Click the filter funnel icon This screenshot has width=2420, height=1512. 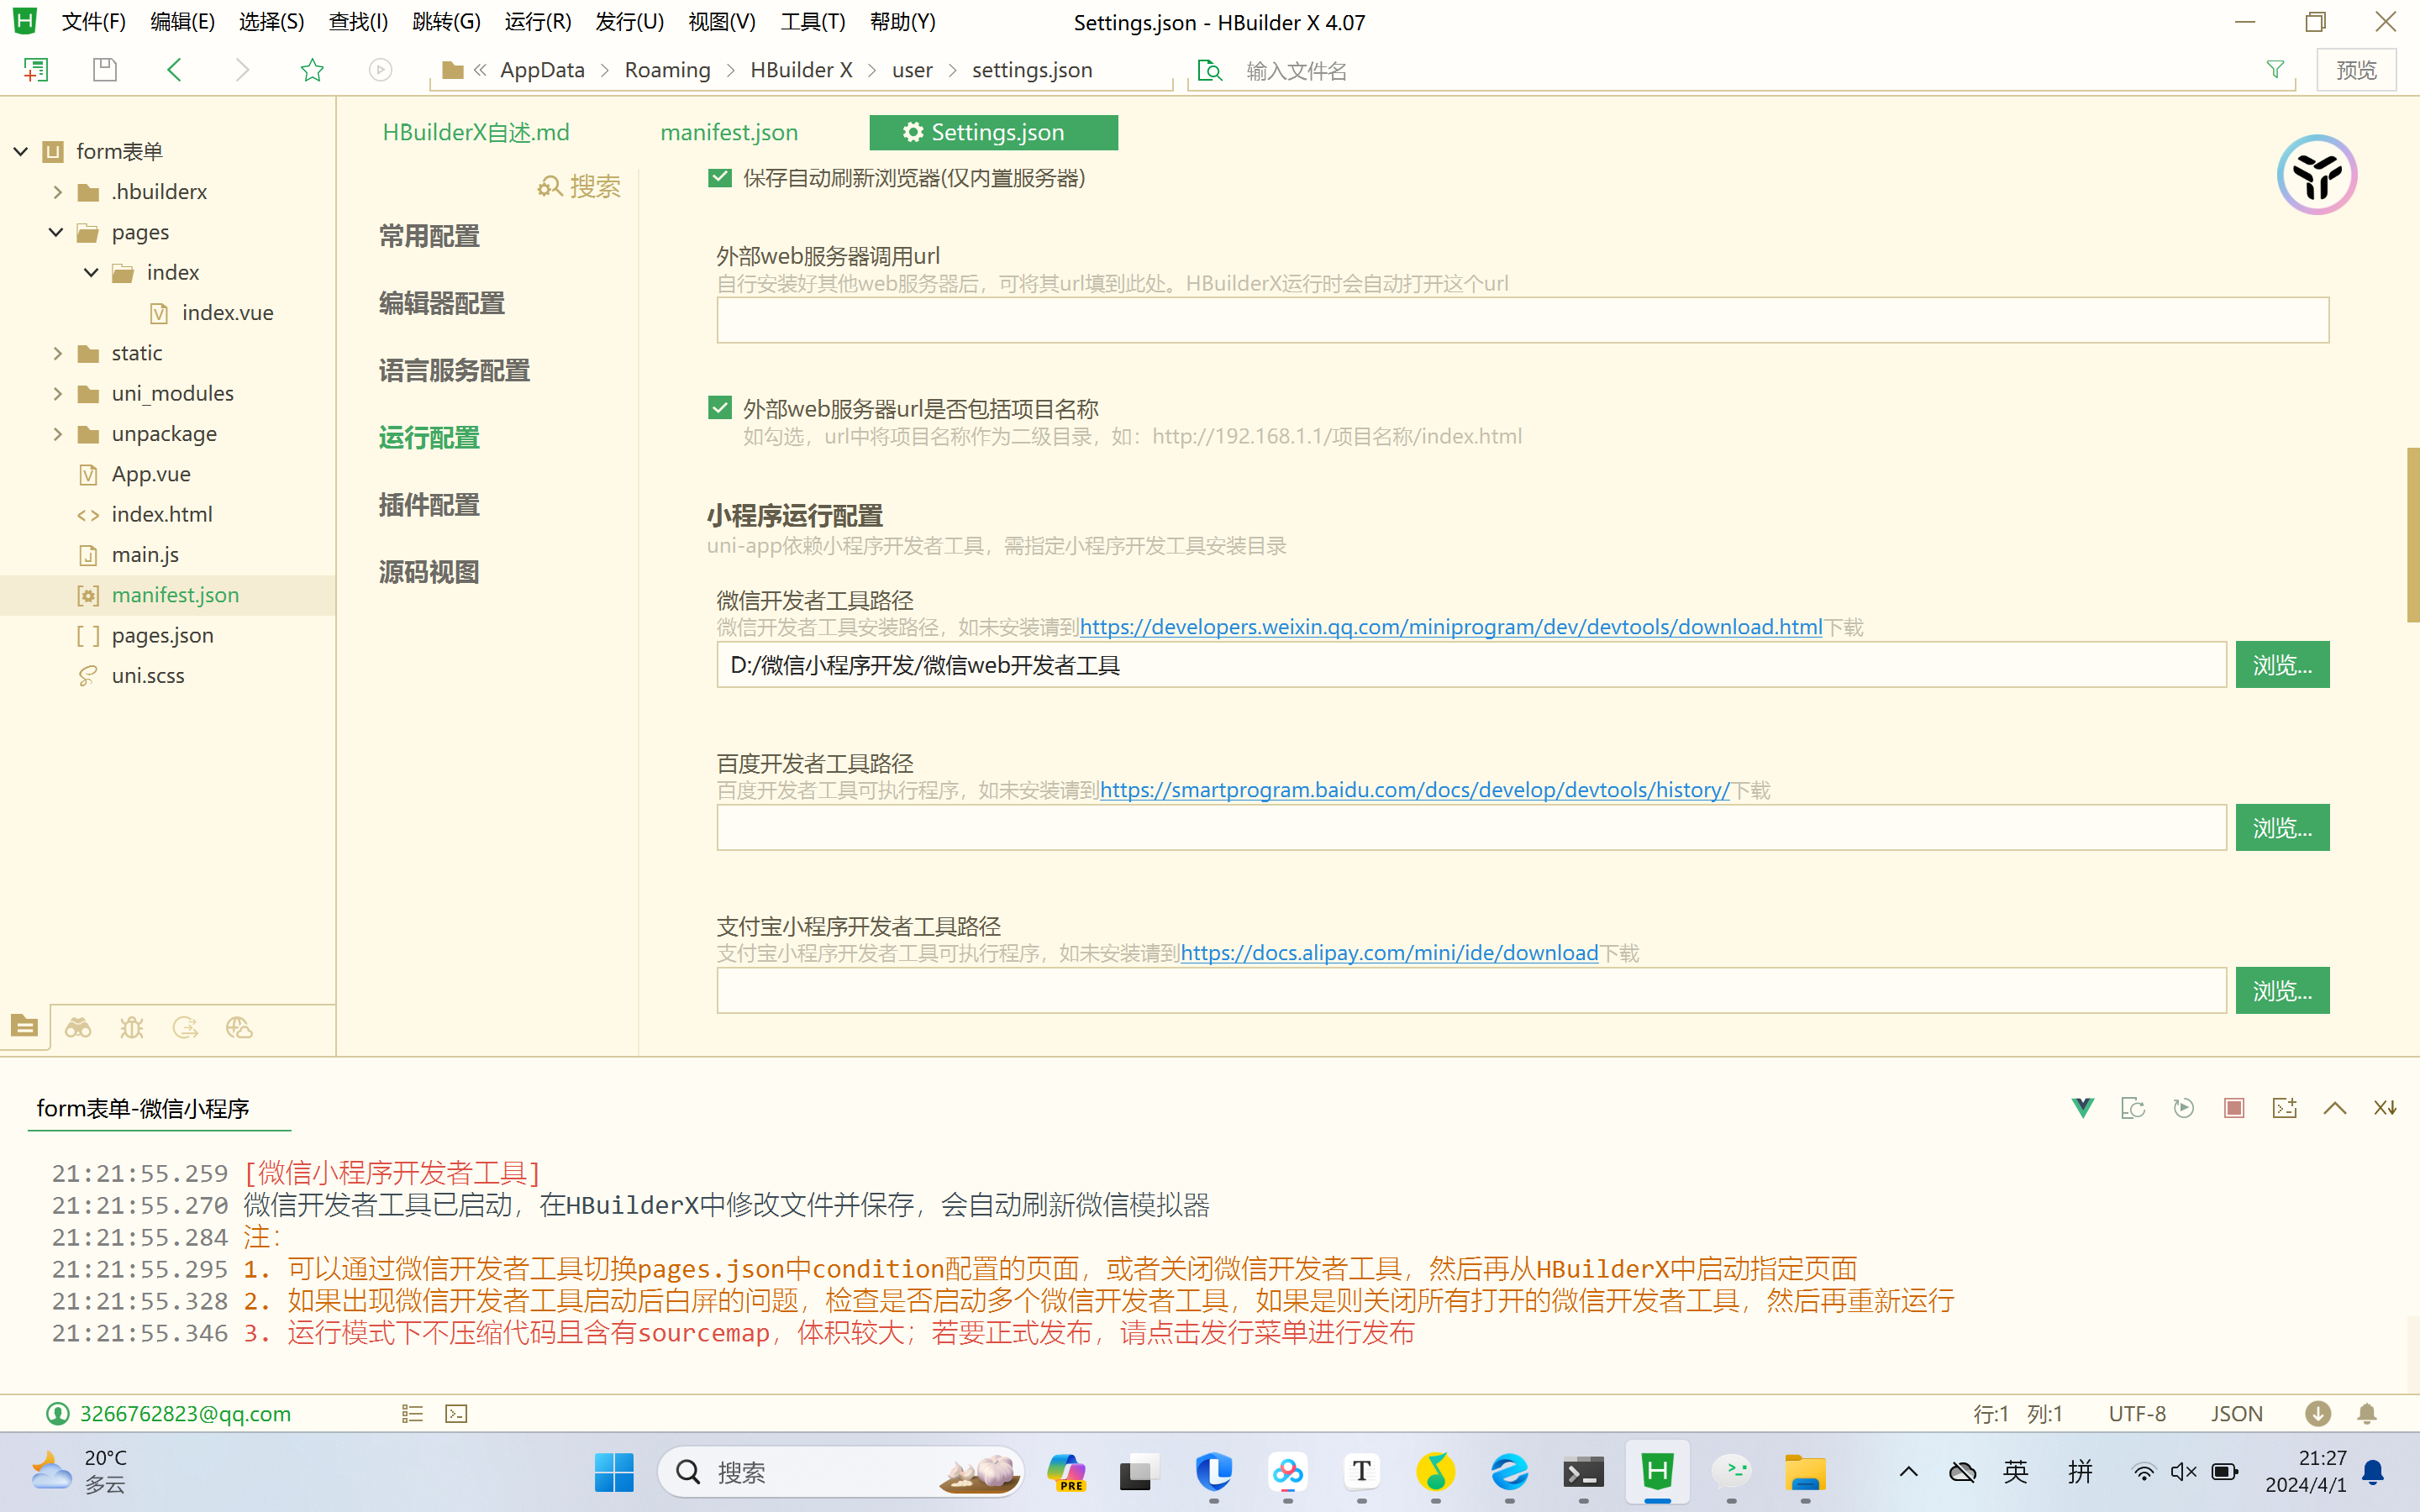pyautogui.click(x=2275, y=70)
